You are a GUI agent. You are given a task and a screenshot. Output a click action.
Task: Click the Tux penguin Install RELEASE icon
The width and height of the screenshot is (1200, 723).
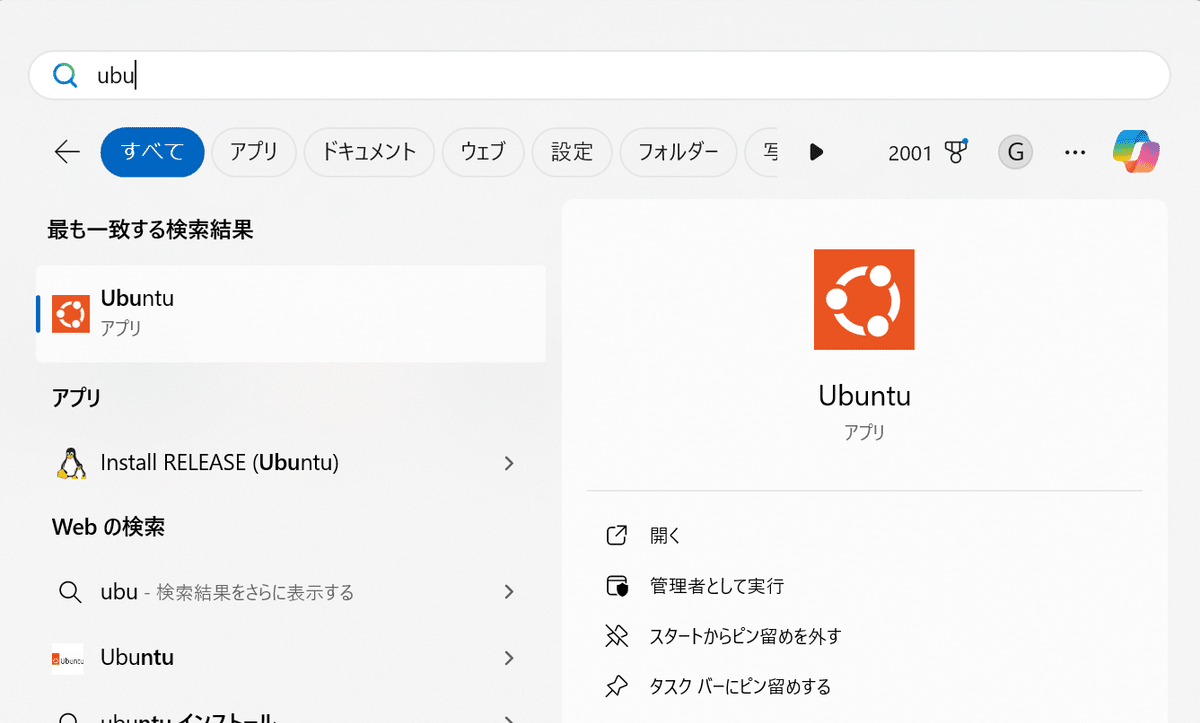[x=70, y=463]
